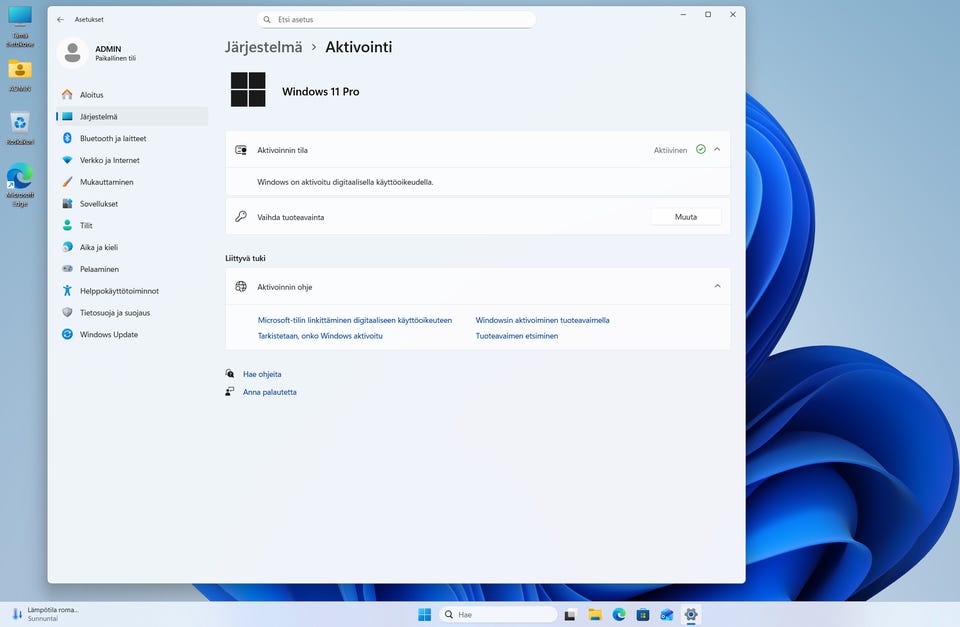The width and height of the screenshot is (960, 627).
Task: Click Järjestelmä breadcrumb link
Action: tap(263, 47)
